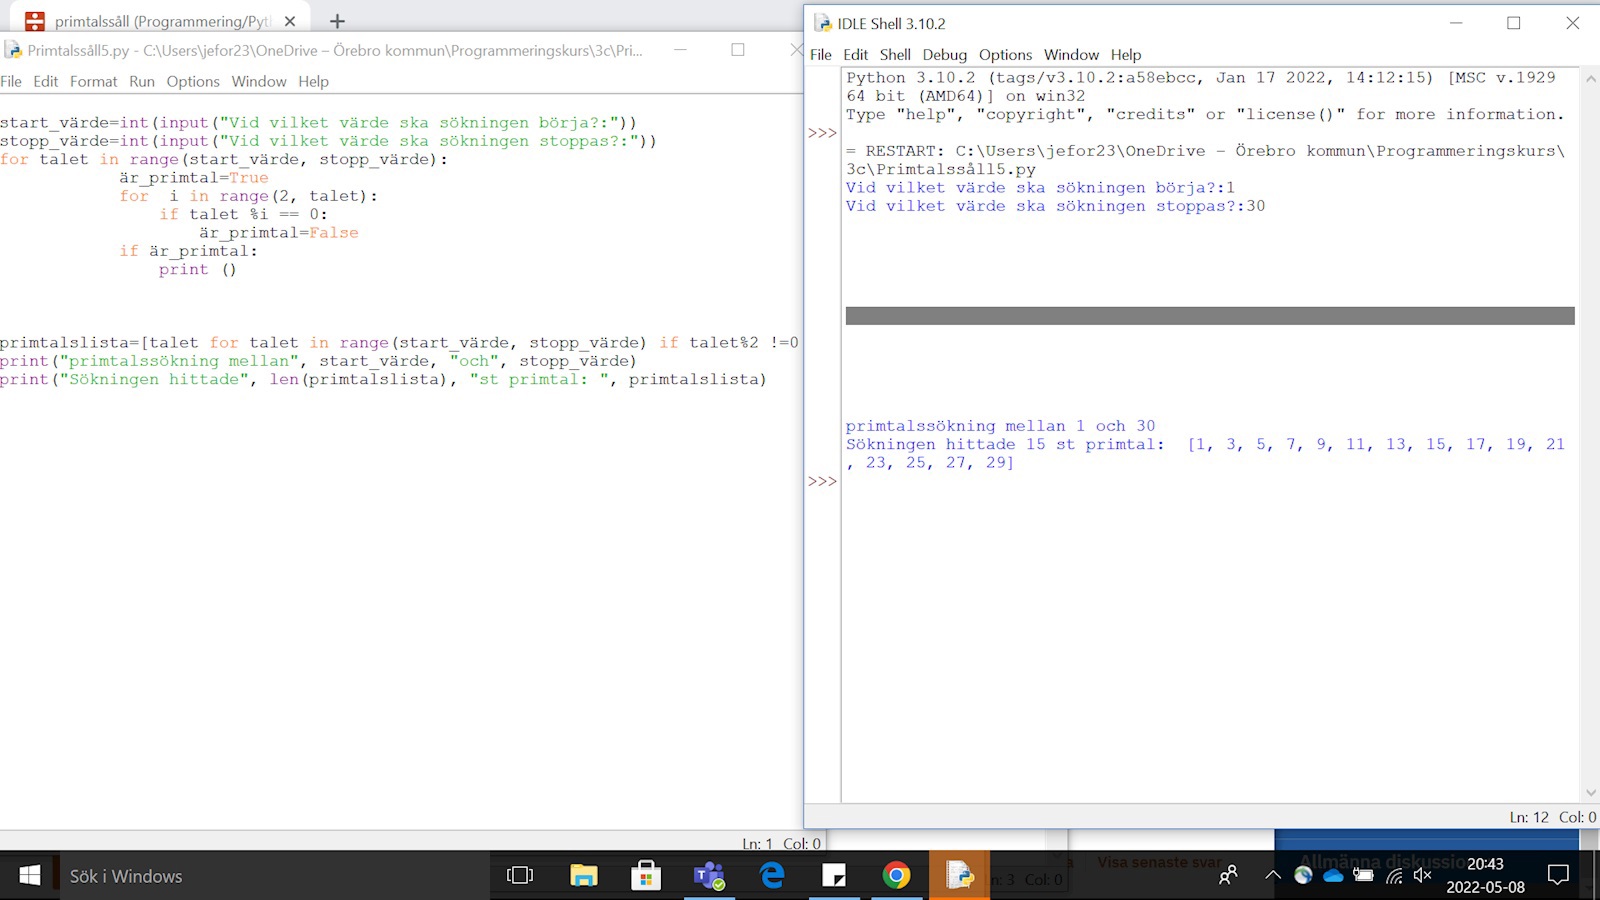Launch File Explorer from the taskbar
Image resolution: width=1600 pixels, height=900 pixels.
pos(583,876)
